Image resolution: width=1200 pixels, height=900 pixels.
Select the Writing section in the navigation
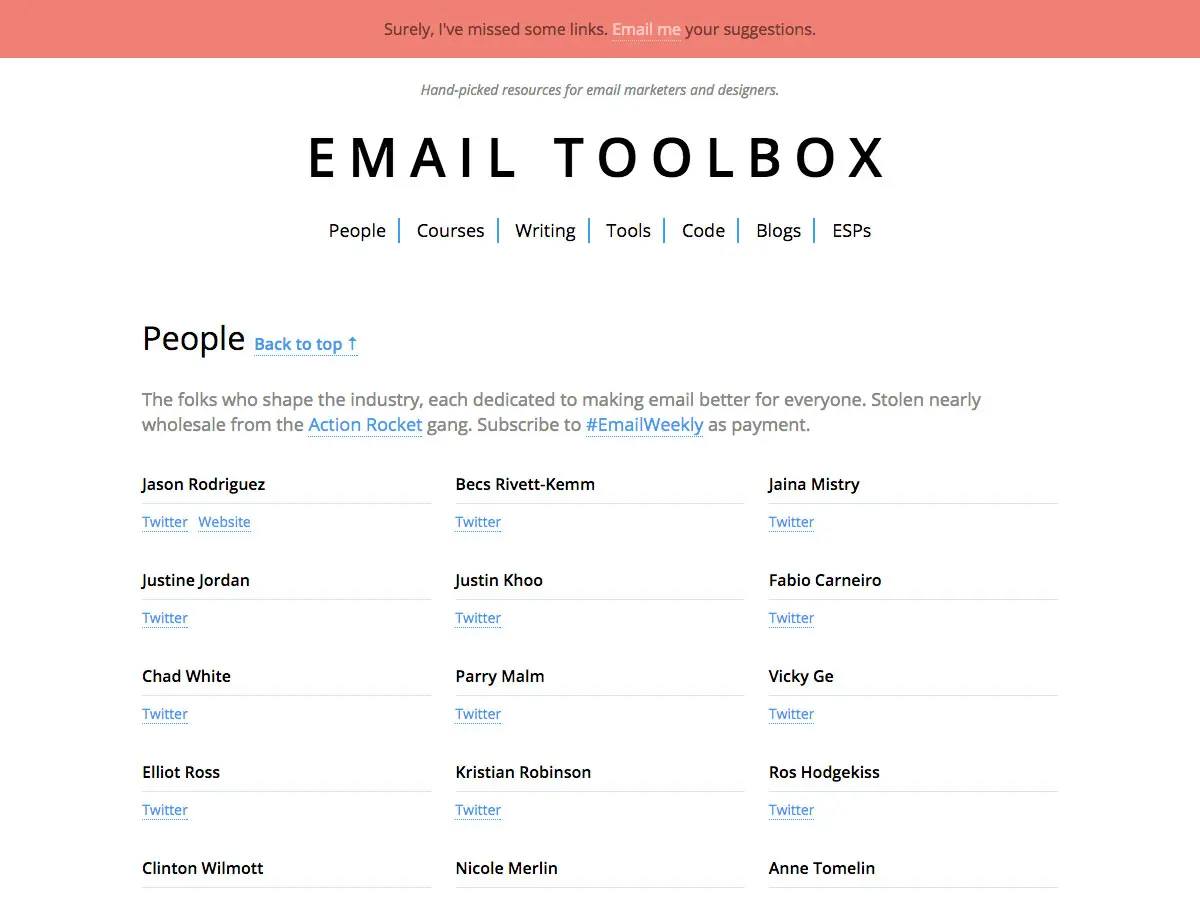[545, 230]
